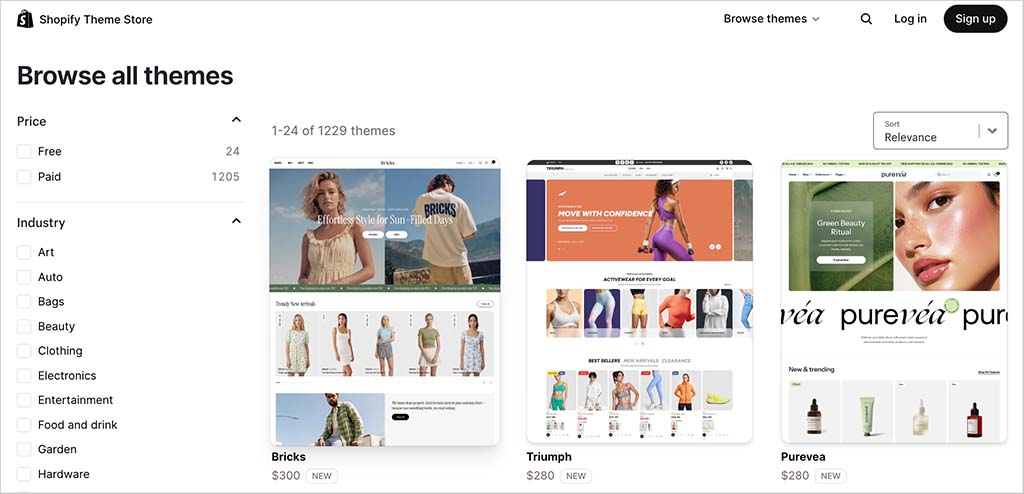The image size is (1024, 494).
Task: Check the Hardware industry filter
Action: [x=24, y=474]
